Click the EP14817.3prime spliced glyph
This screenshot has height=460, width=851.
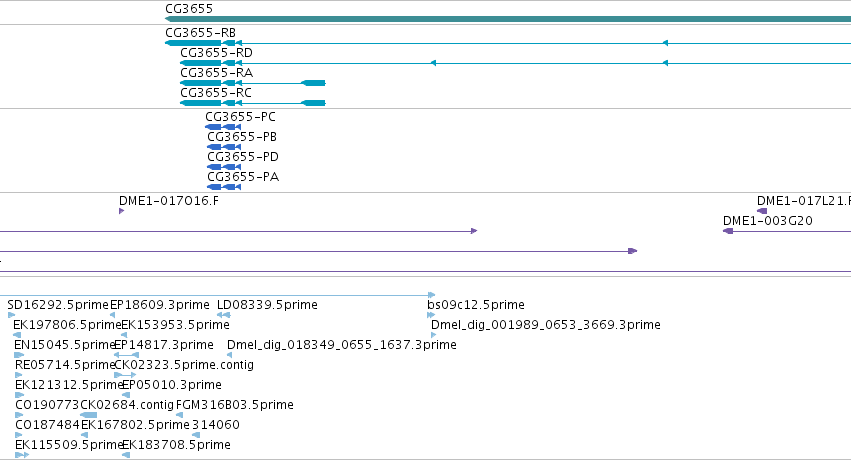[x=126, y=355]
